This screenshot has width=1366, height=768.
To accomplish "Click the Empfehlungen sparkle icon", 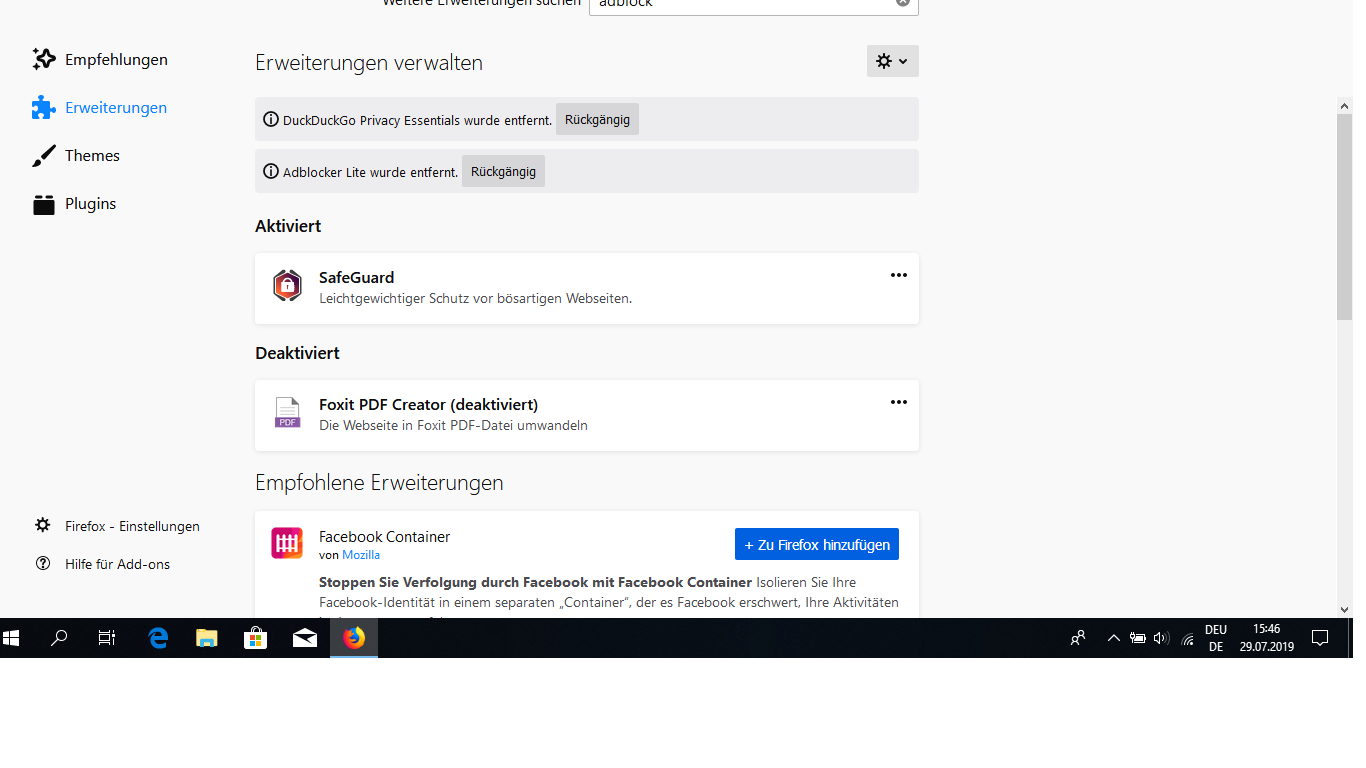I will [x=43, y=59].
